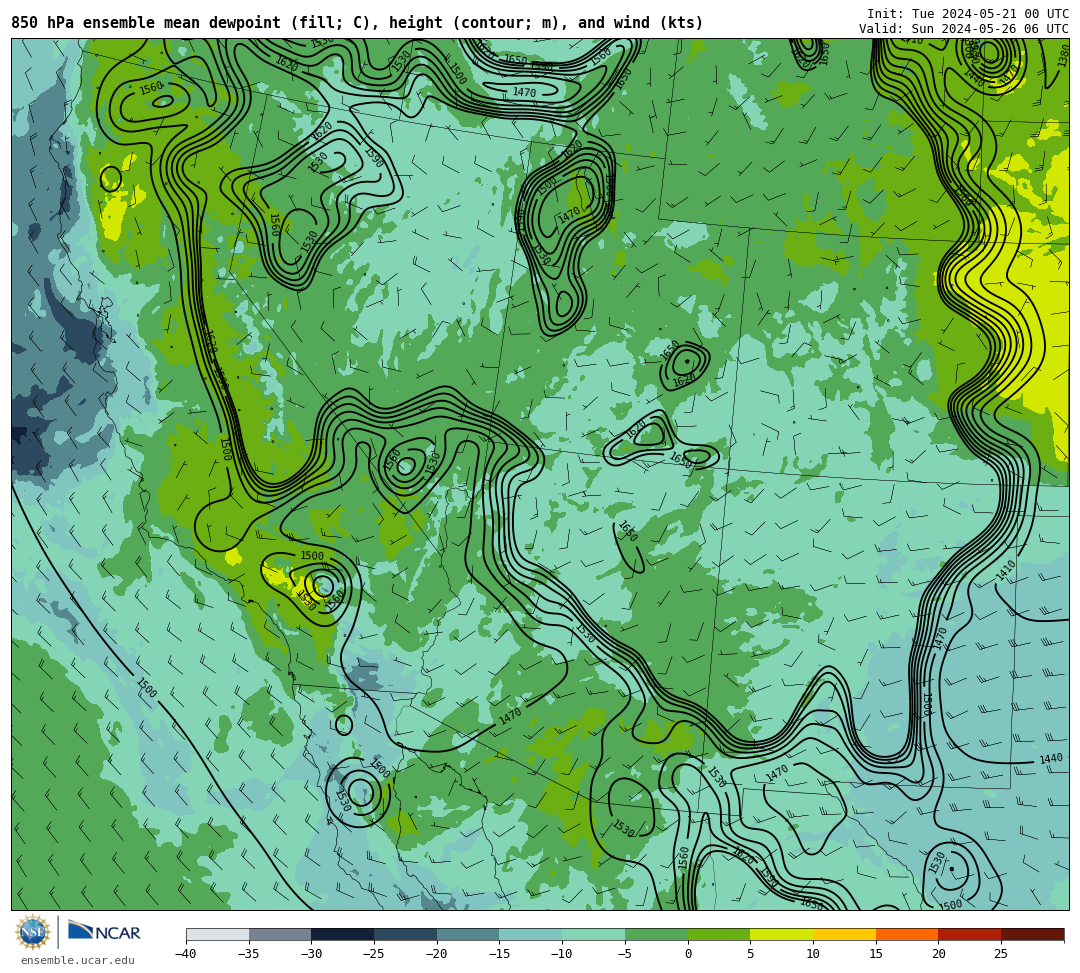Click the 15 colorbar tick label
This screenshot has width=1080, height=973.
coord(875,954)
